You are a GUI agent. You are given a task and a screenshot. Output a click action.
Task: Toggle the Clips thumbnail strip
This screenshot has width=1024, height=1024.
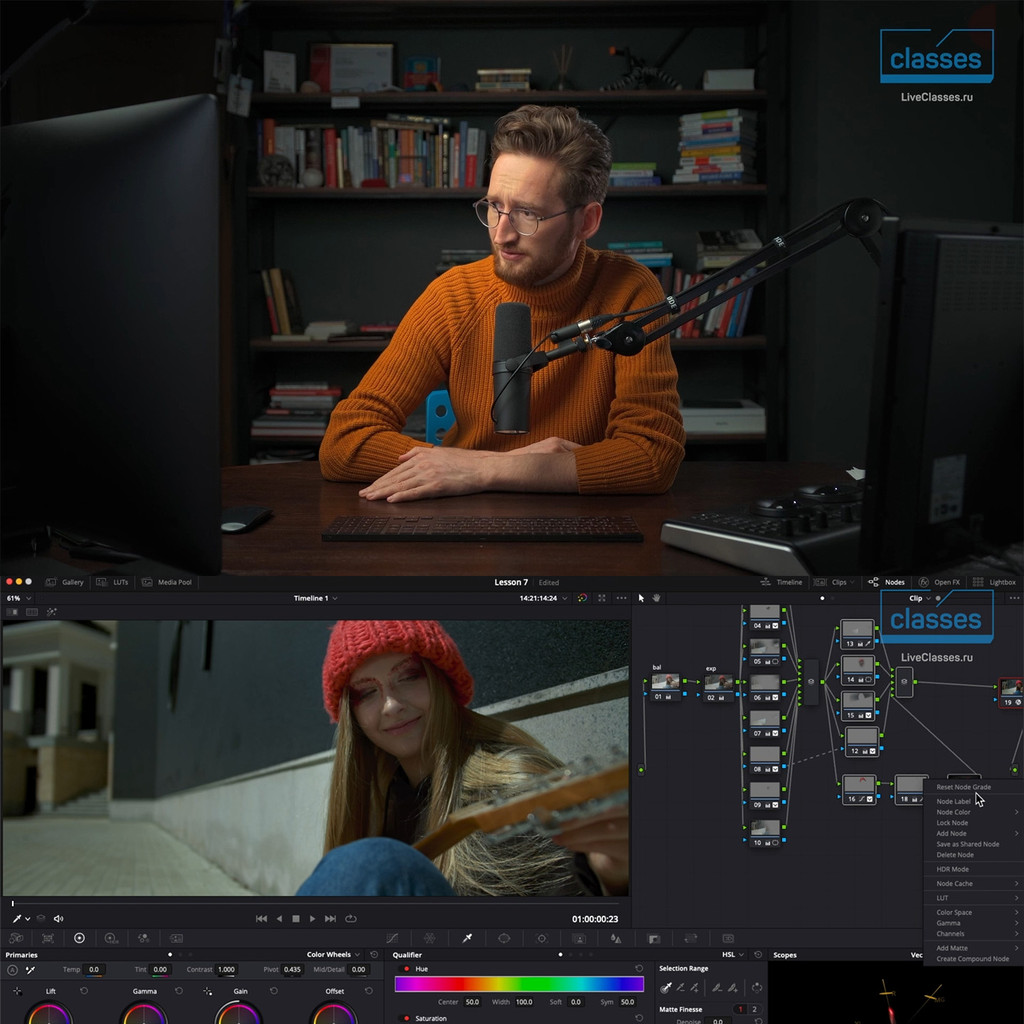(x=831, y=582)
